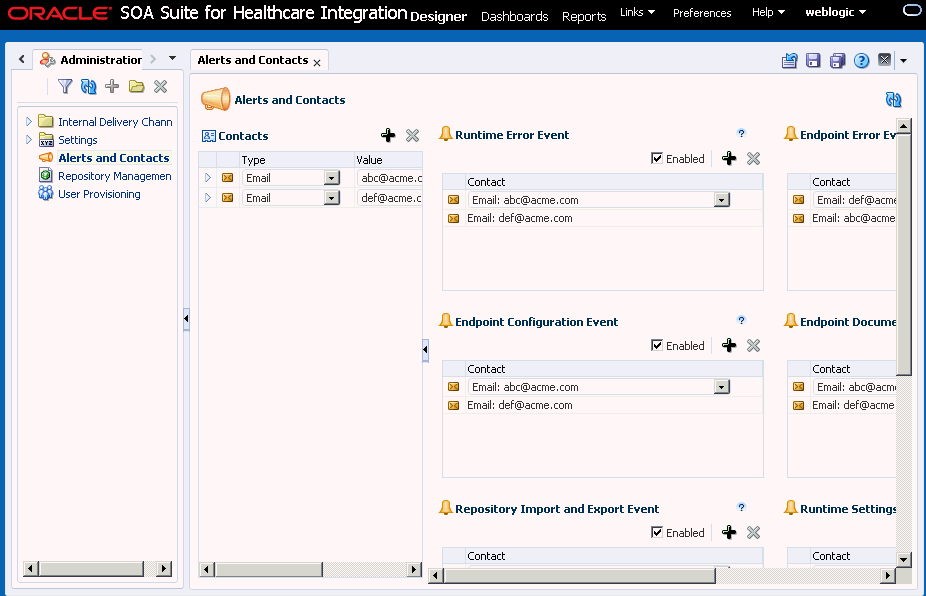Click horizontal scrollbar thumb of events pane
Image resolution: width=926 pixels, height=596 pixels.
pyautogui.click(x=579, y=575)
